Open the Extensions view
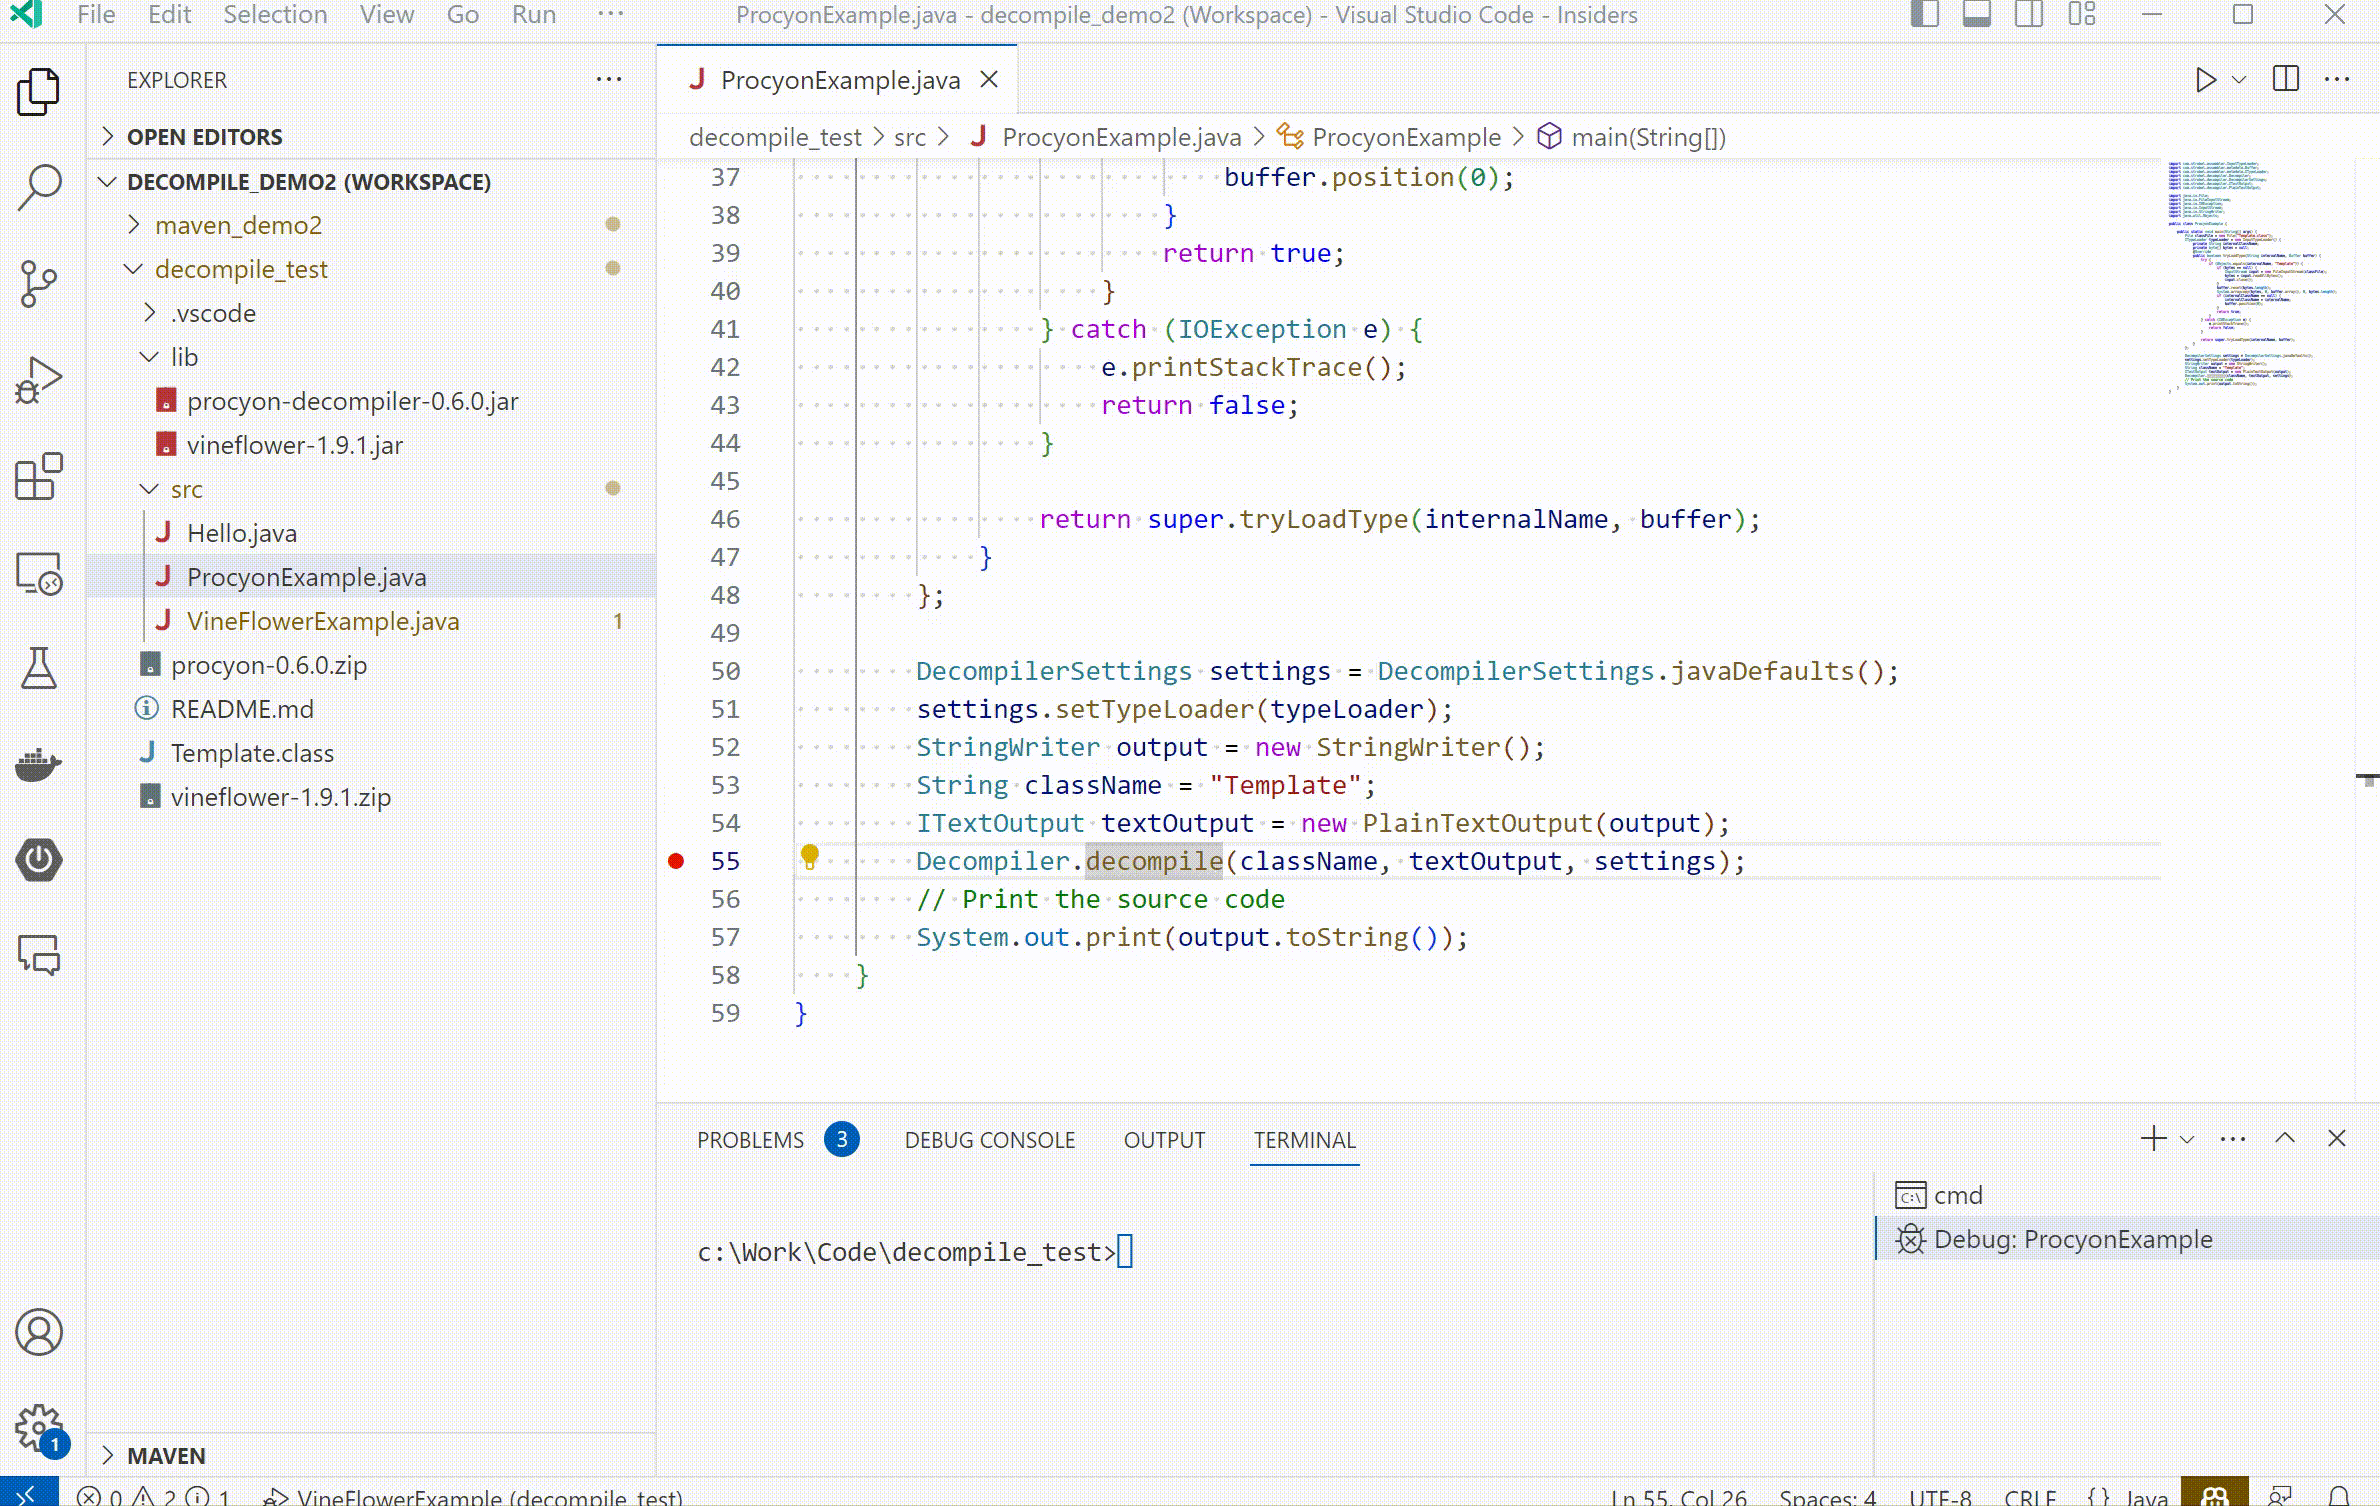Screen dimensions: 2380x1506 point(39,476)
